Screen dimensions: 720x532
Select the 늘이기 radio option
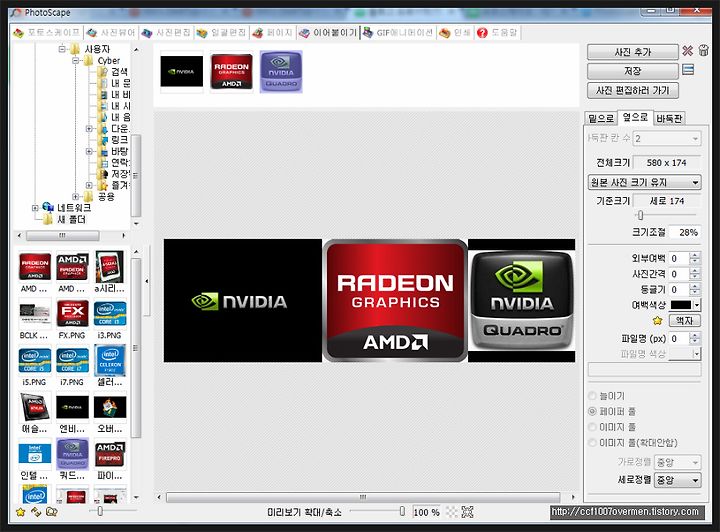[592, 396]
